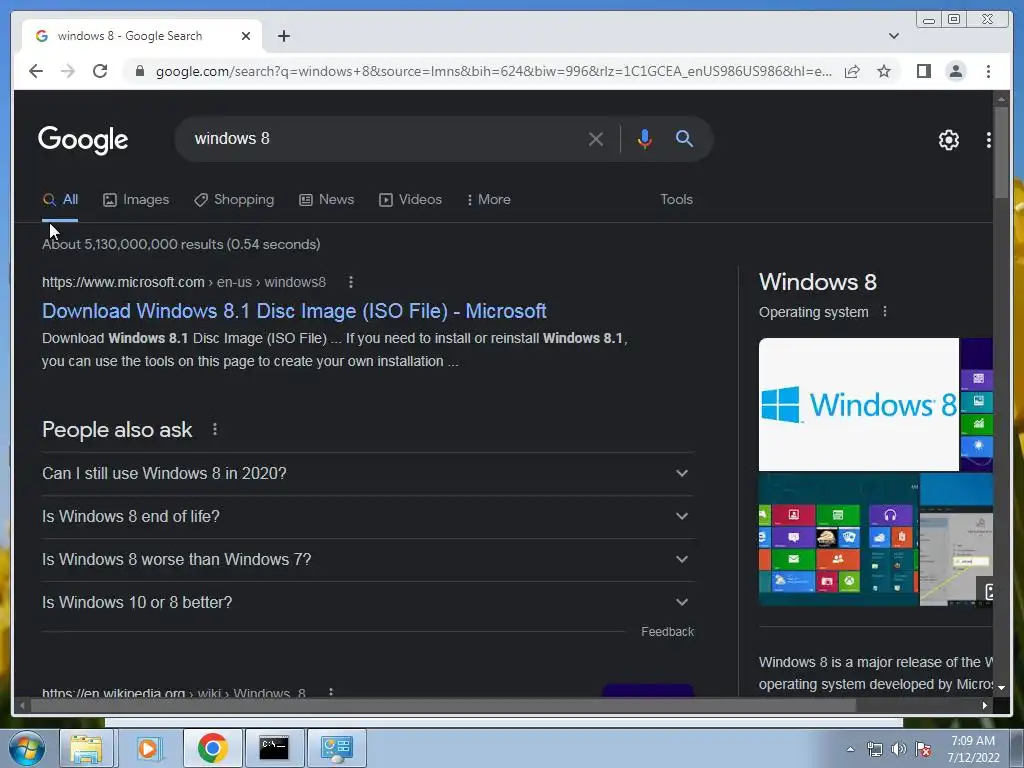Submit search with the magnifier icon
This screenshot has height=768, width=1024.
point(684,138)
